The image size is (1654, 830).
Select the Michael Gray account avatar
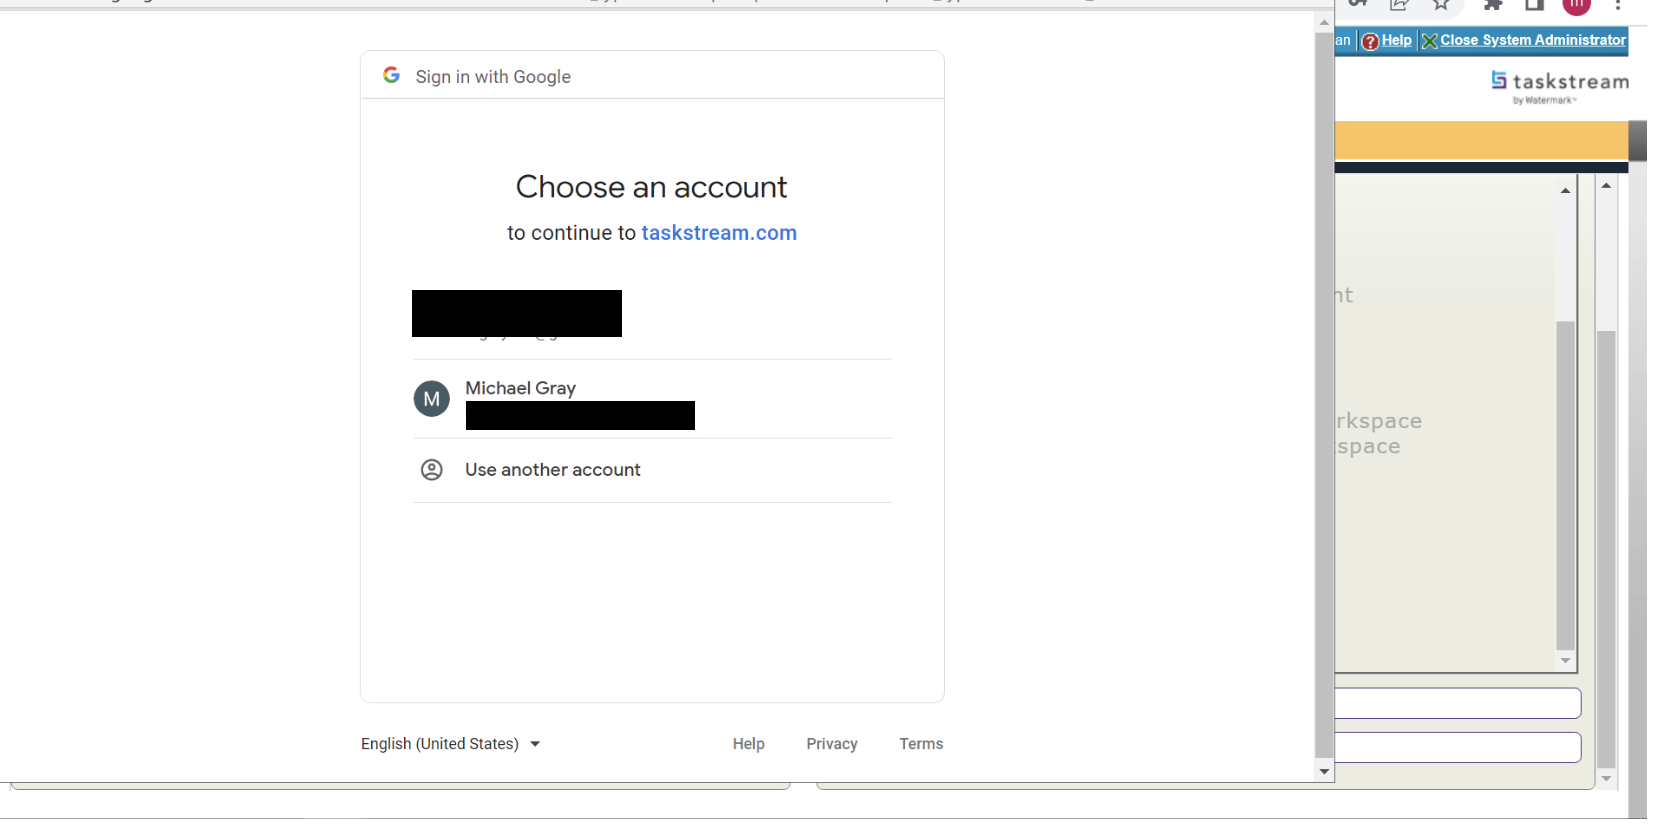[432, 399]
